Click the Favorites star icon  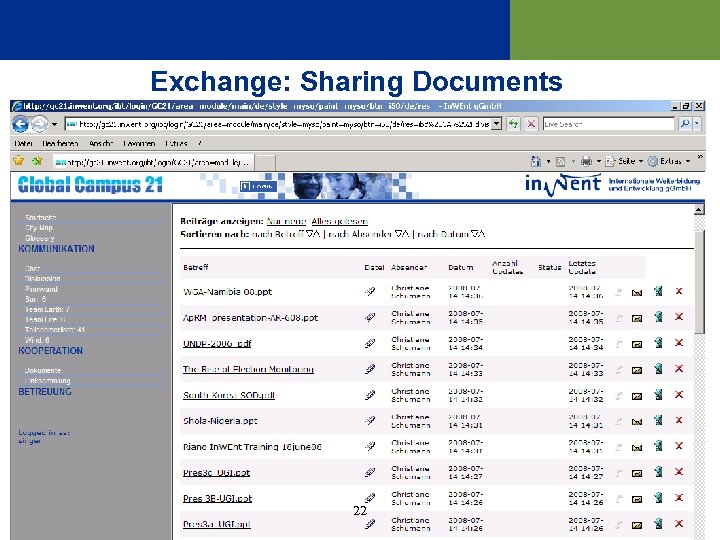(19, 161)
